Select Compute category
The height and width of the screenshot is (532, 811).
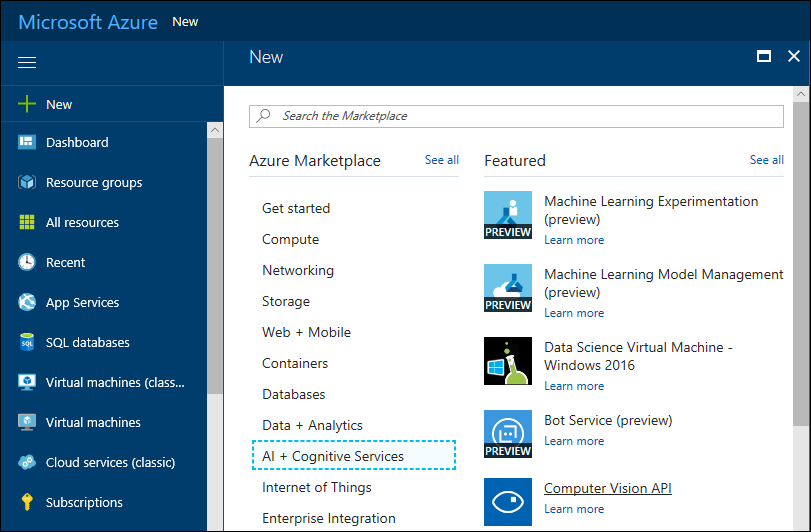[x=291, y=239]
